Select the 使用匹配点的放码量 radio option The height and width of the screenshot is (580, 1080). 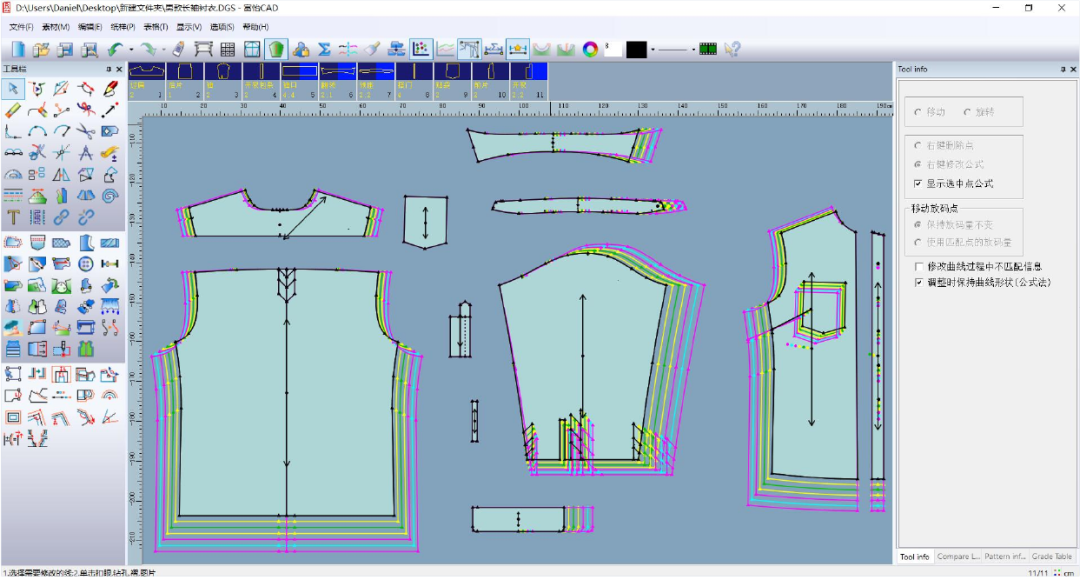point(917,242)
